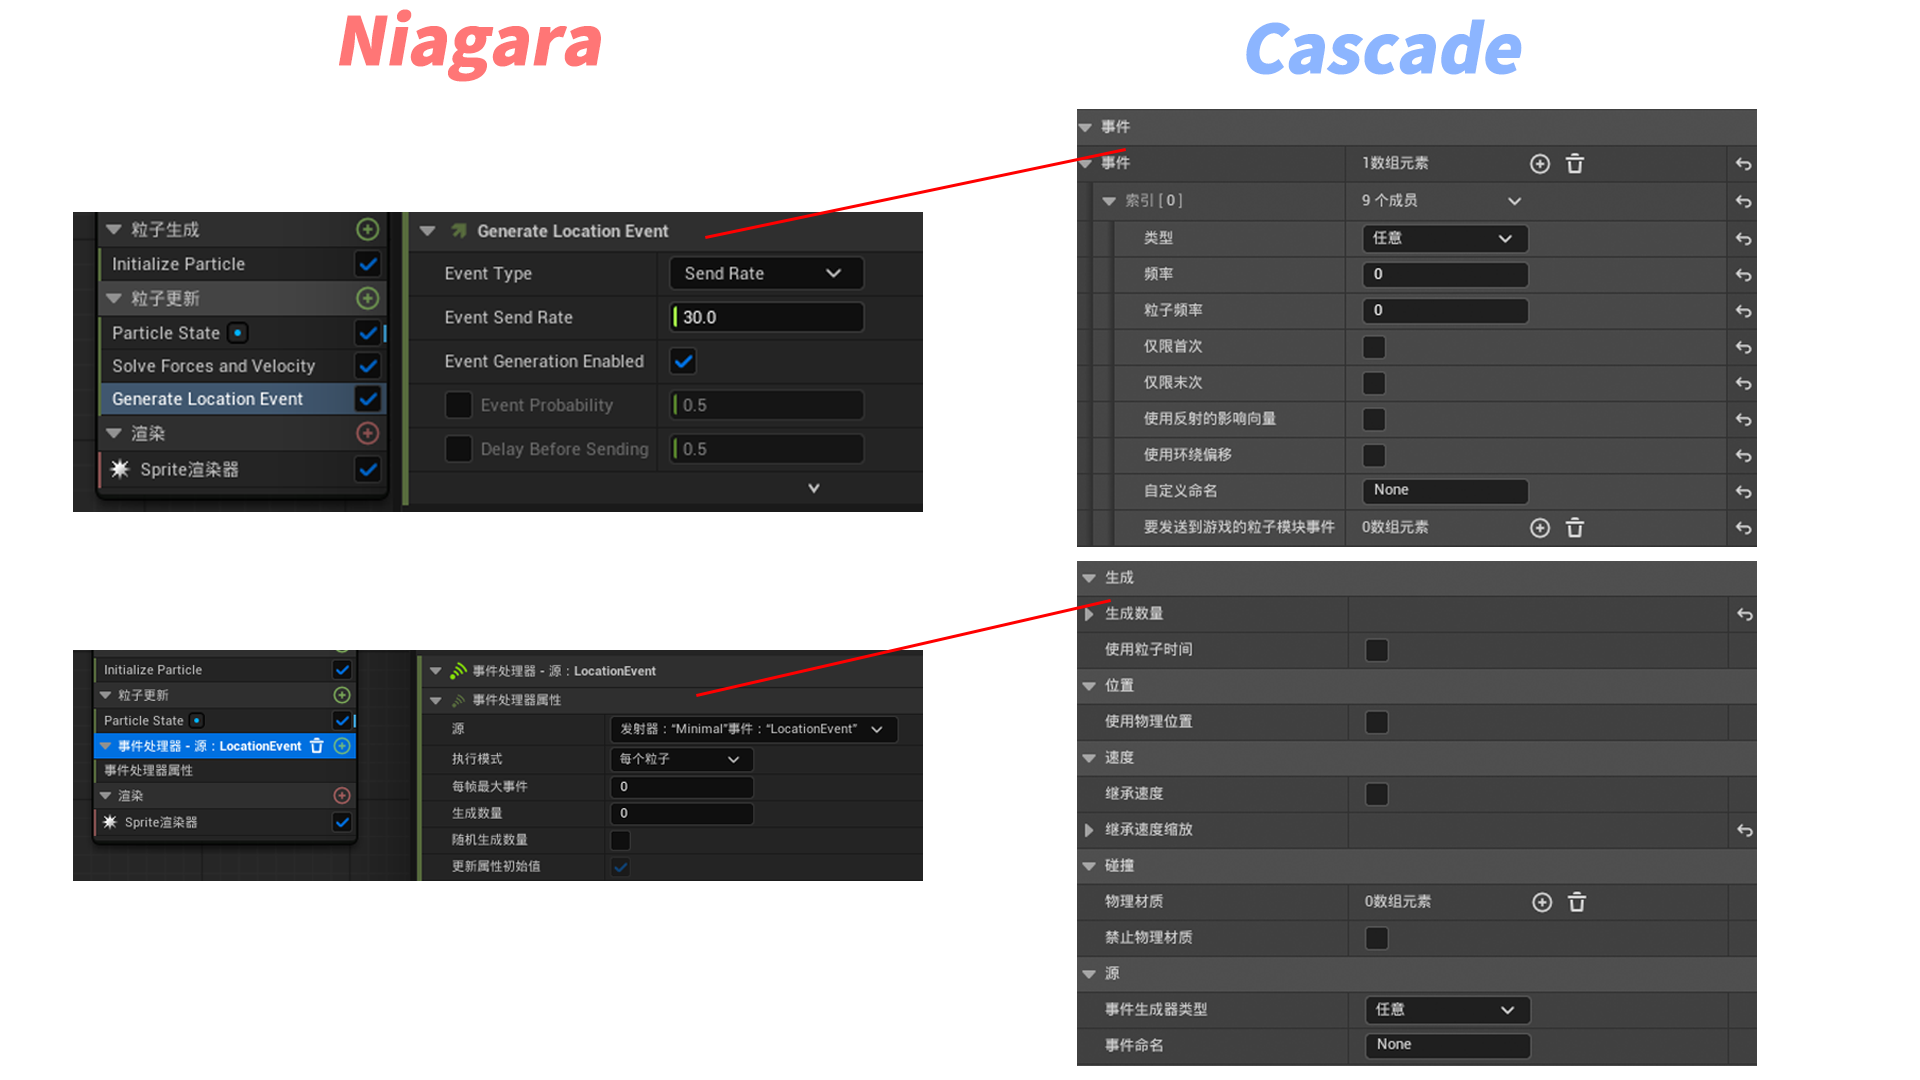Enable the Event Probability checkbox
The width and height of the screenshot is (1920, 1080).
459,405
